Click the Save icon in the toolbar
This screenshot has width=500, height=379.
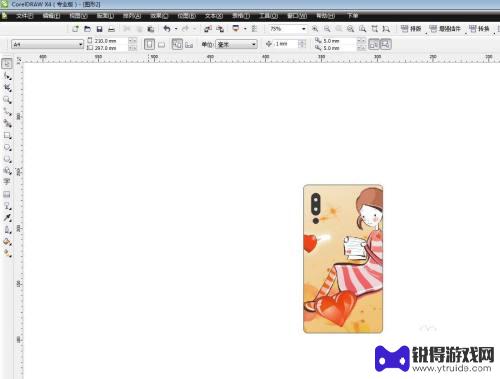click(99, 29)
